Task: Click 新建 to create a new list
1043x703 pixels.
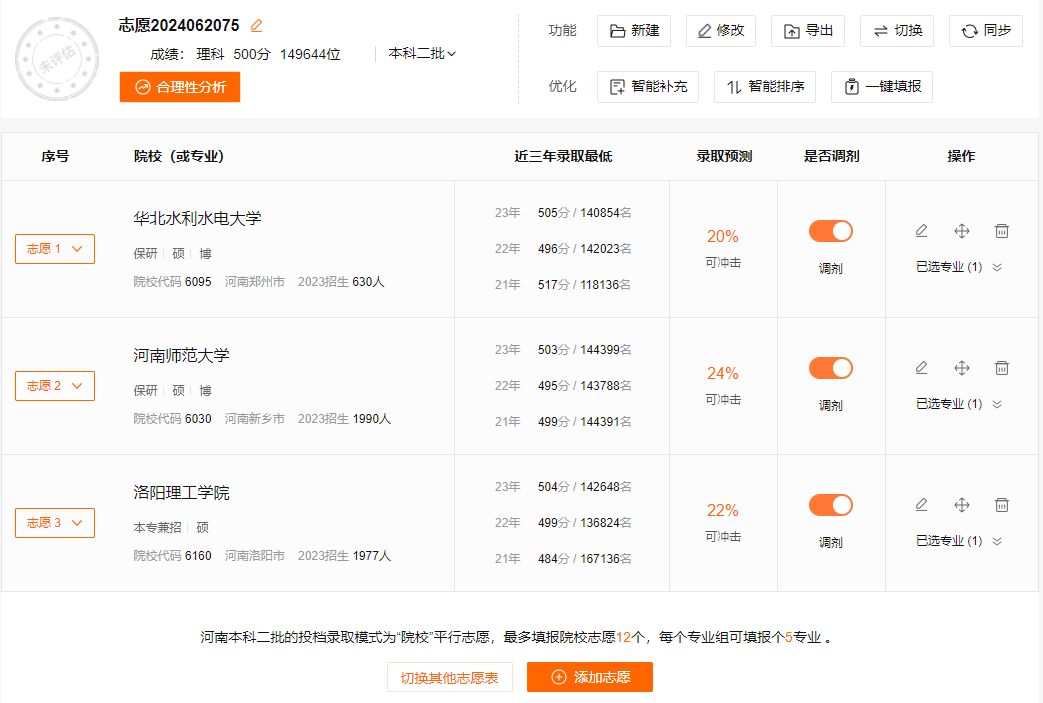Action: point(634,31)
